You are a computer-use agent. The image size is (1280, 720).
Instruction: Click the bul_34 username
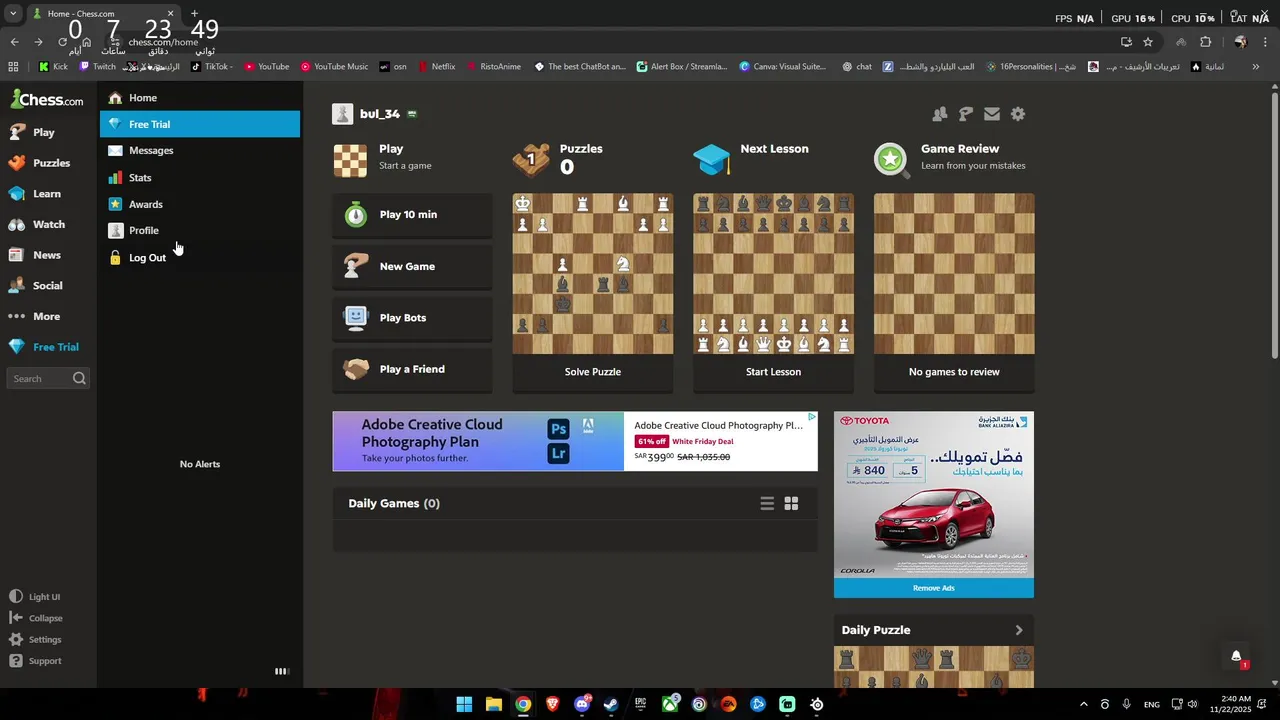(380, 114)
